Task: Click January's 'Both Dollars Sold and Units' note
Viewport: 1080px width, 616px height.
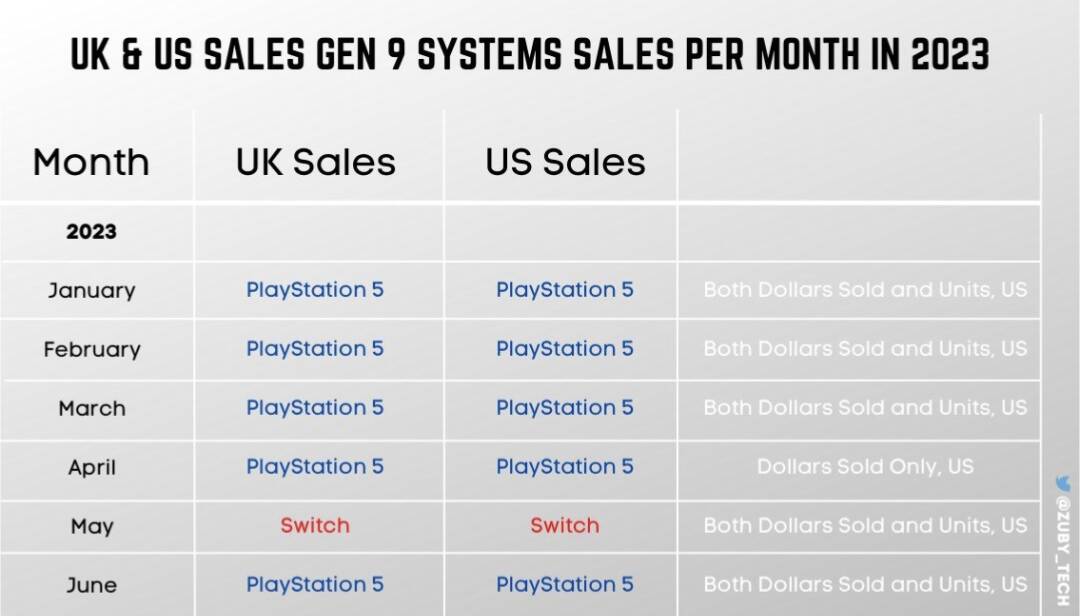Action: 865,289
